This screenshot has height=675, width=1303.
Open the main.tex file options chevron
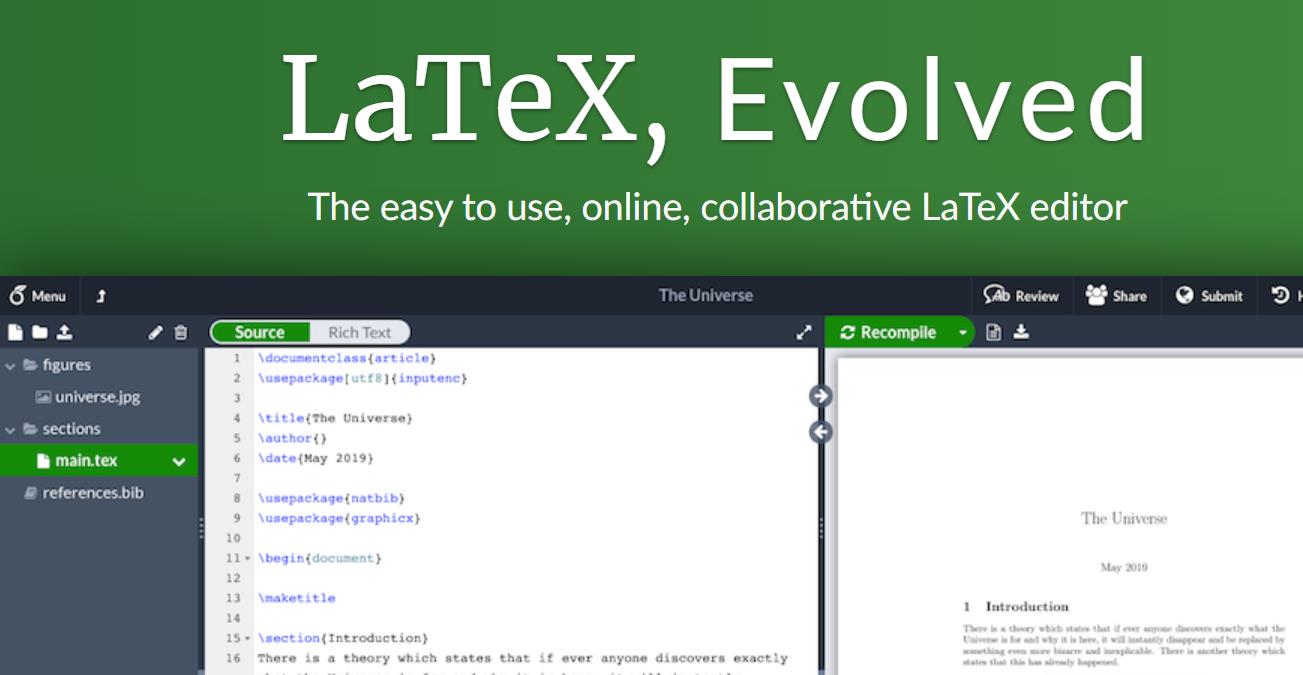pos(179,461)
